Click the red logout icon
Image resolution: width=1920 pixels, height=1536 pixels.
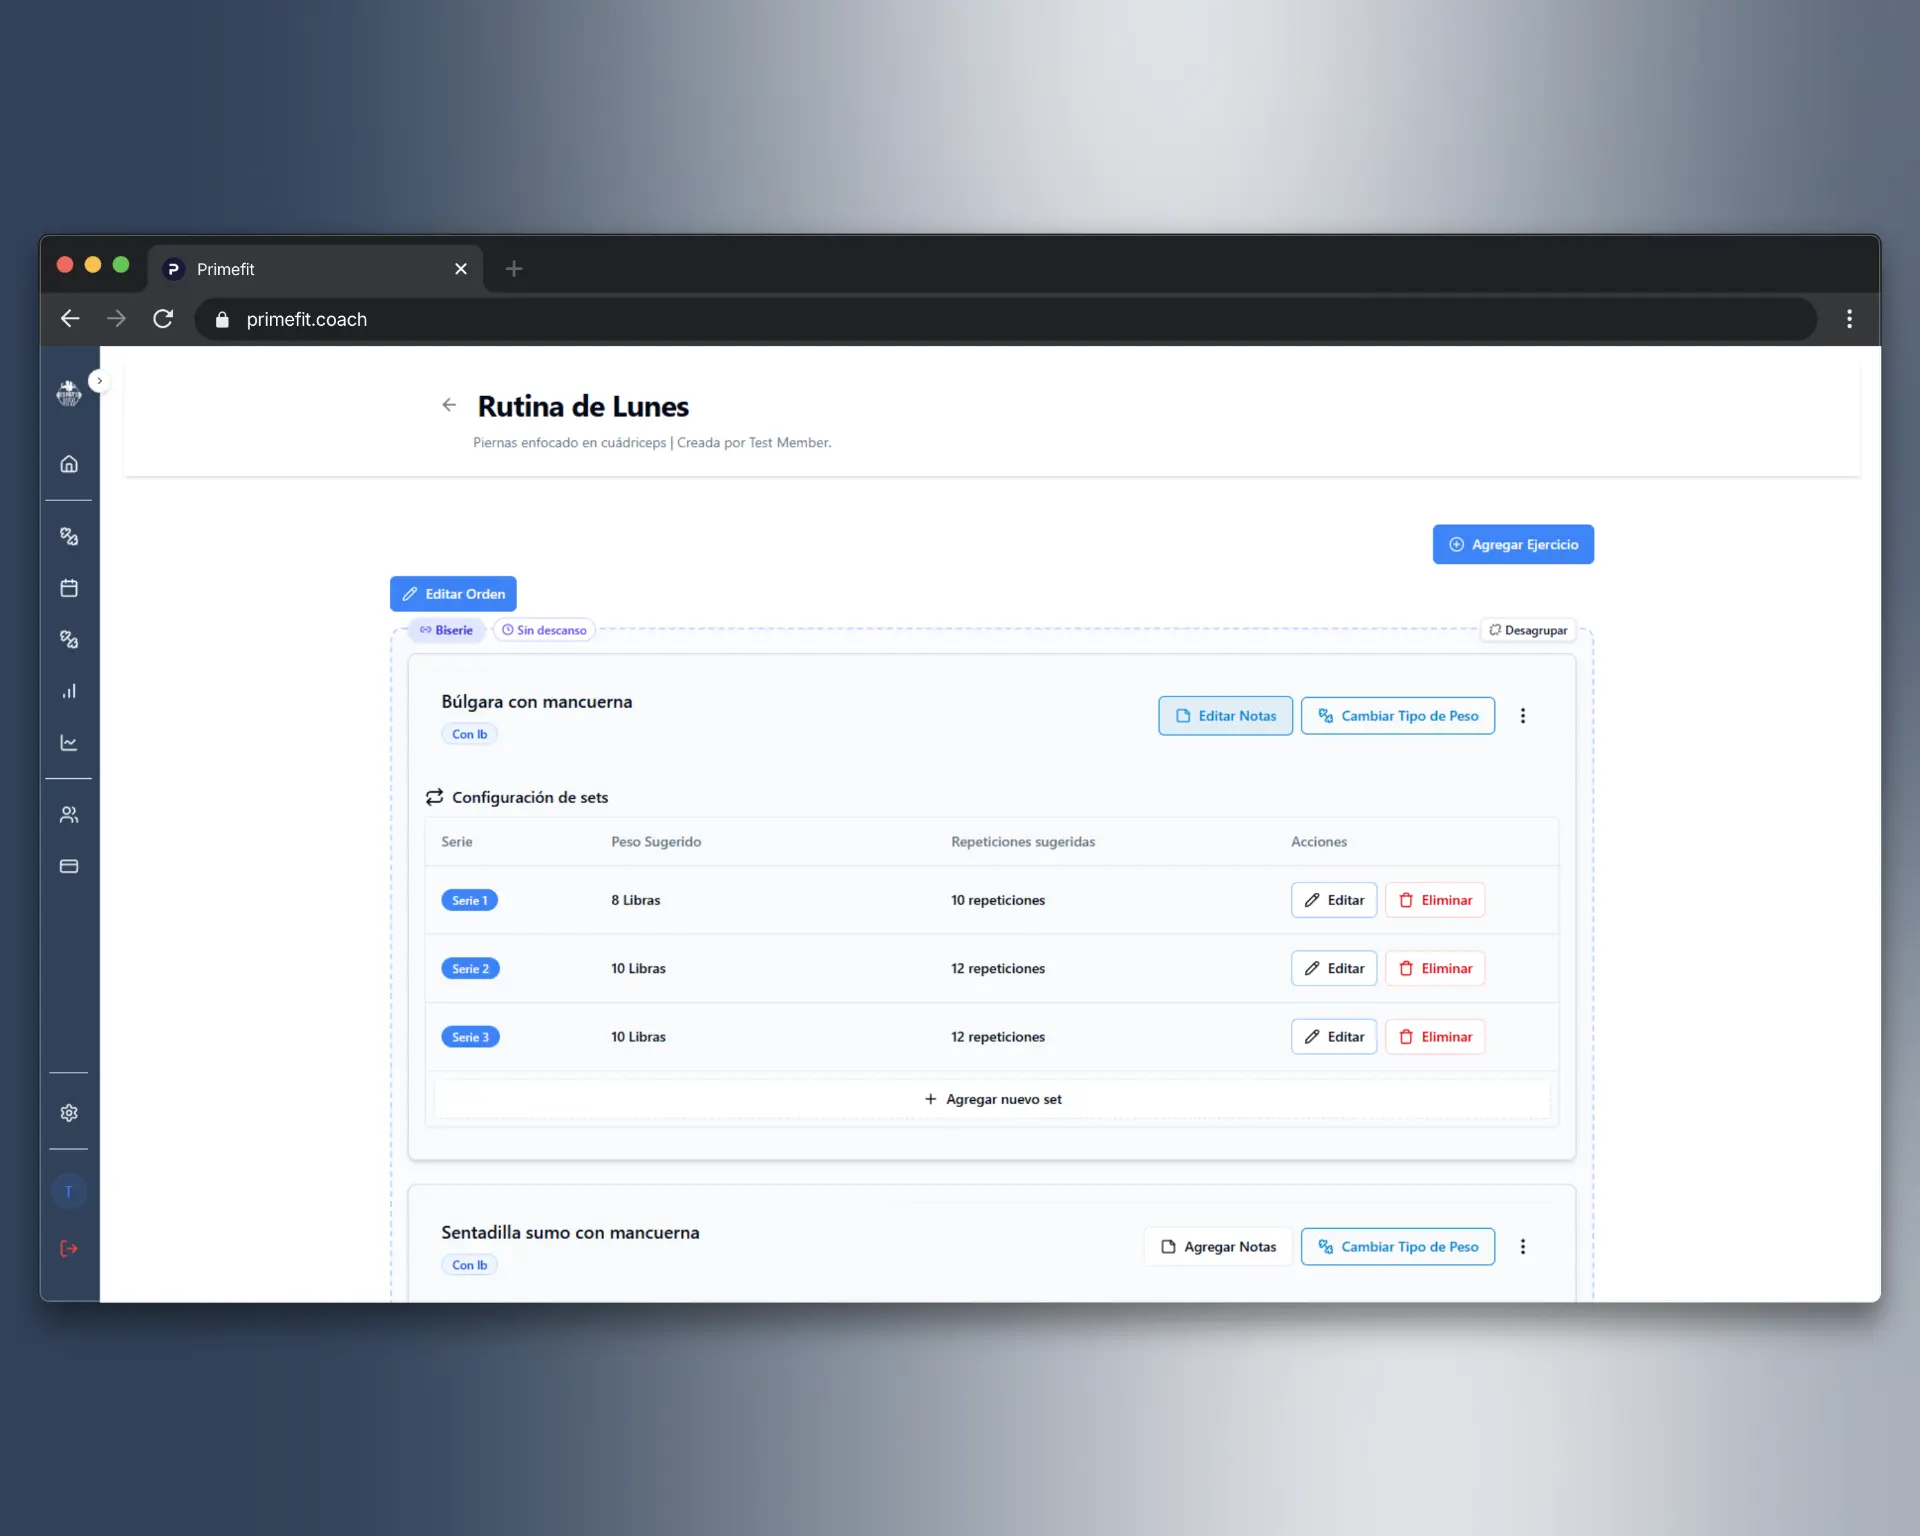point(69,1248)
